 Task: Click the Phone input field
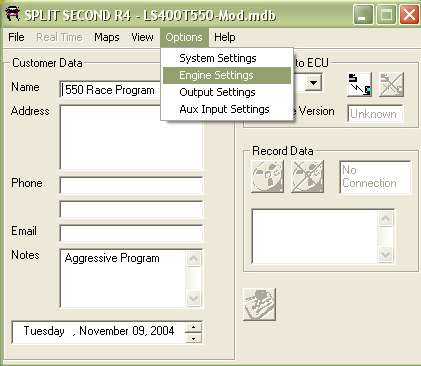point(131,185)
